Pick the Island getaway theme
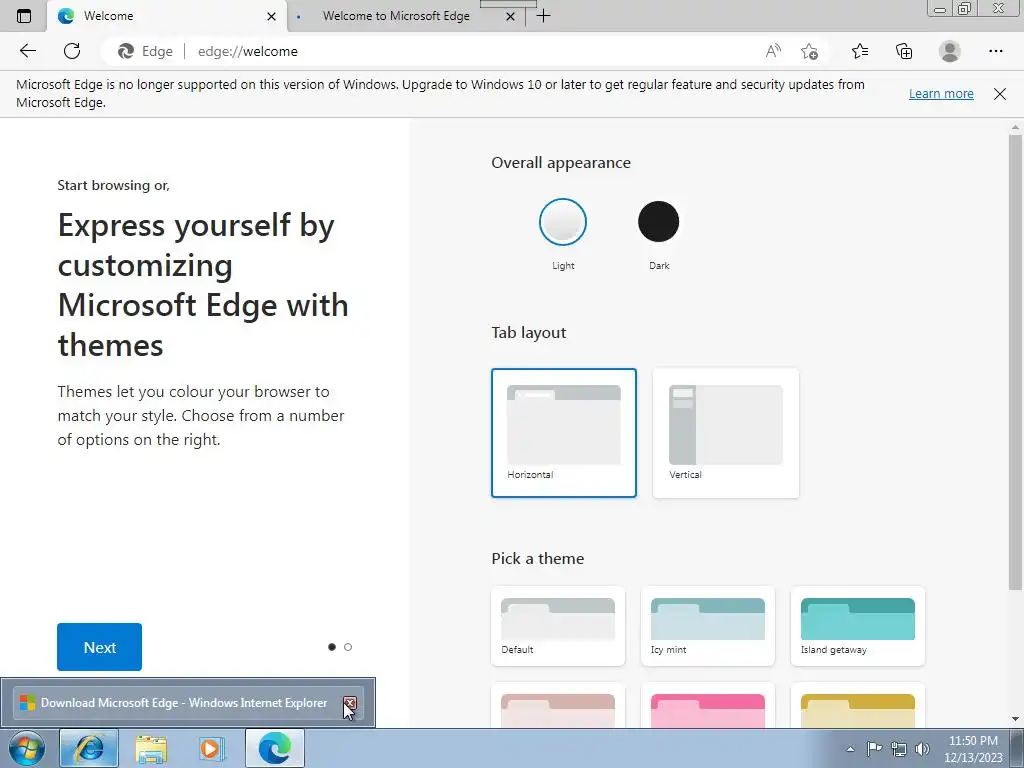 pyautogui.click(x=857, y=626)
